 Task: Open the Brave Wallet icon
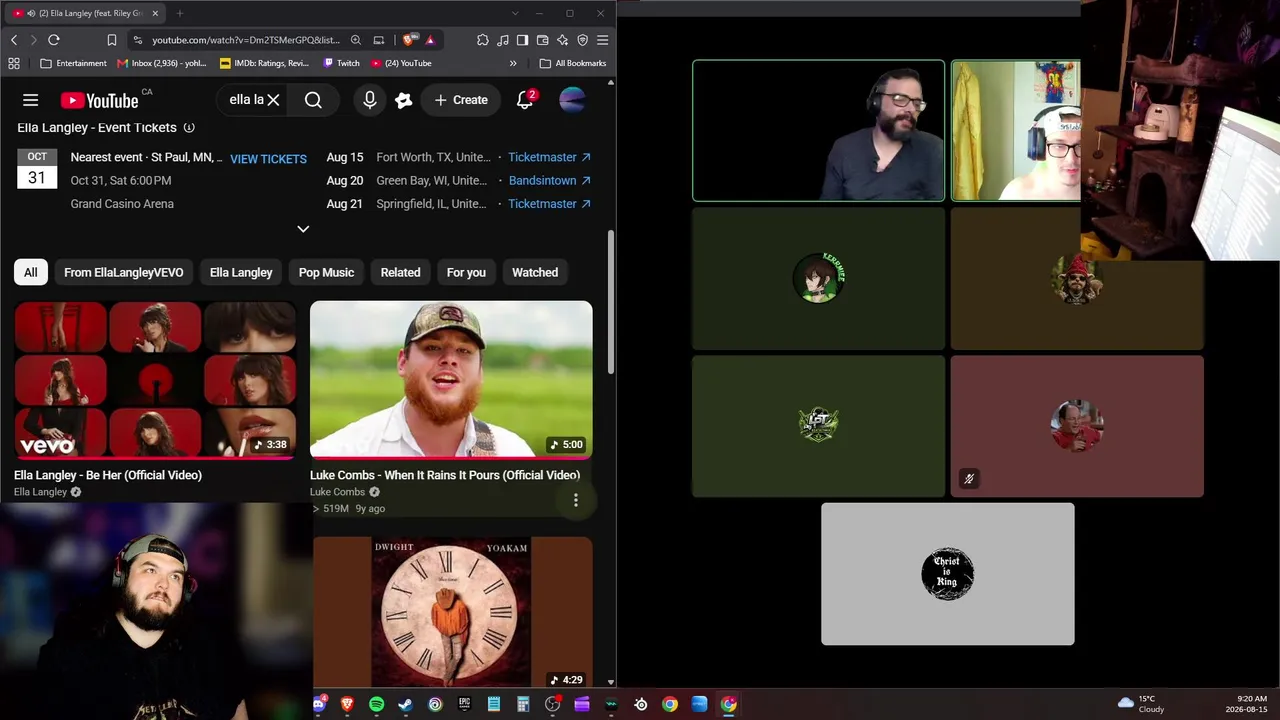pyautogui.click(x=543, y=40)
